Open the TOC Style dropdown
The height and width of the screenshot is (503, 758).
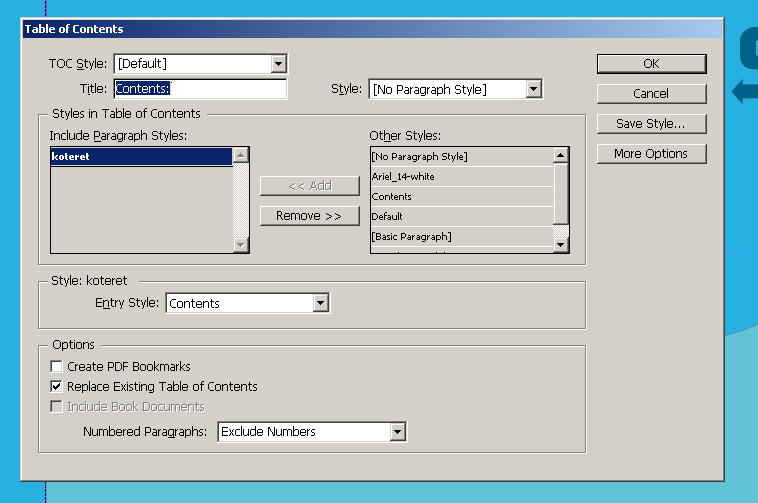pyautogui.click(x=201, y=64)
